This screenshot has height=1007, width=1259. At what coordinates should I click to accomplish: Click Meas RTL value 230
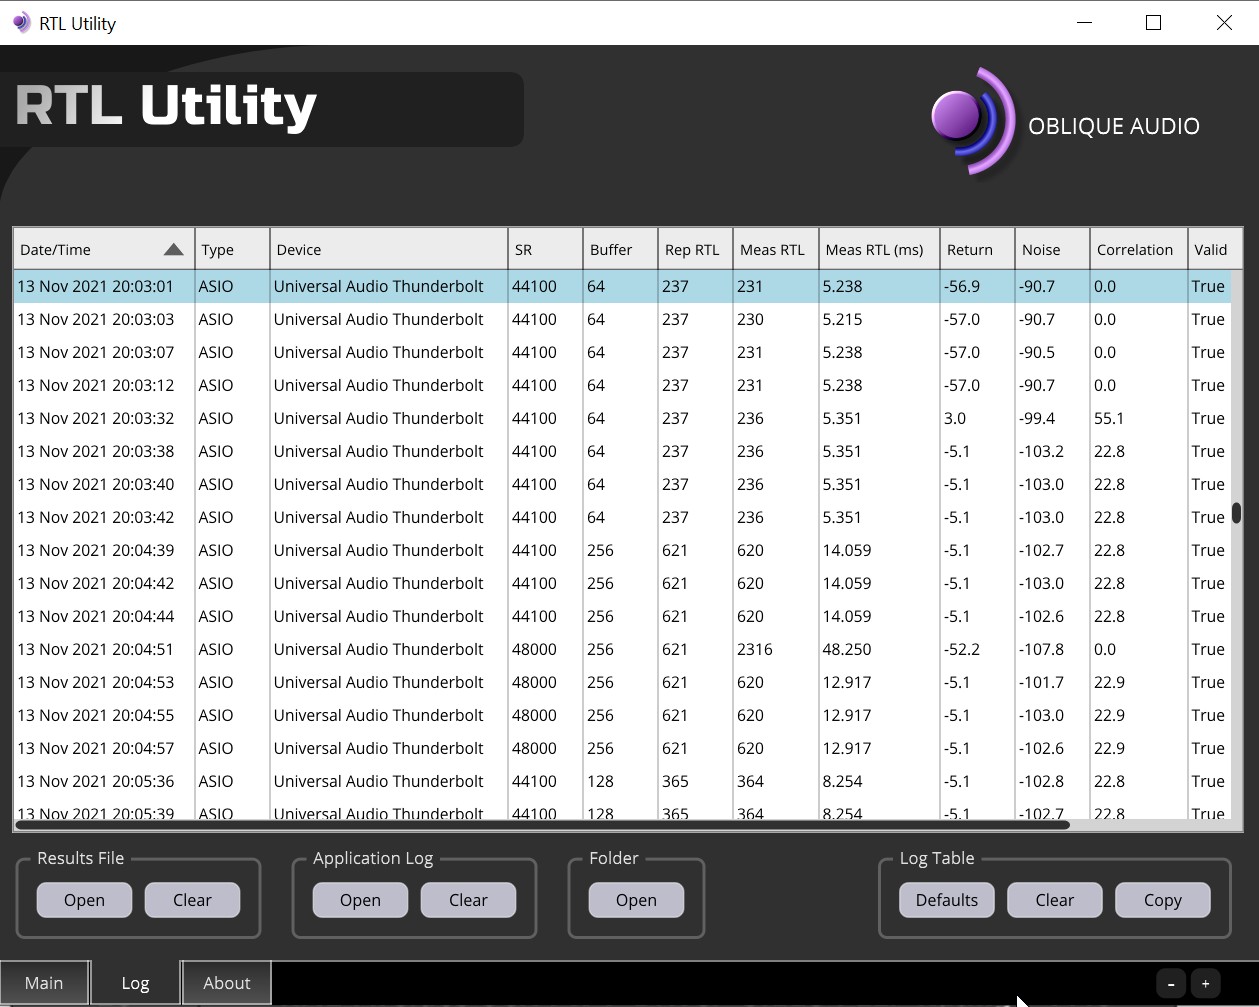[750, 319]
